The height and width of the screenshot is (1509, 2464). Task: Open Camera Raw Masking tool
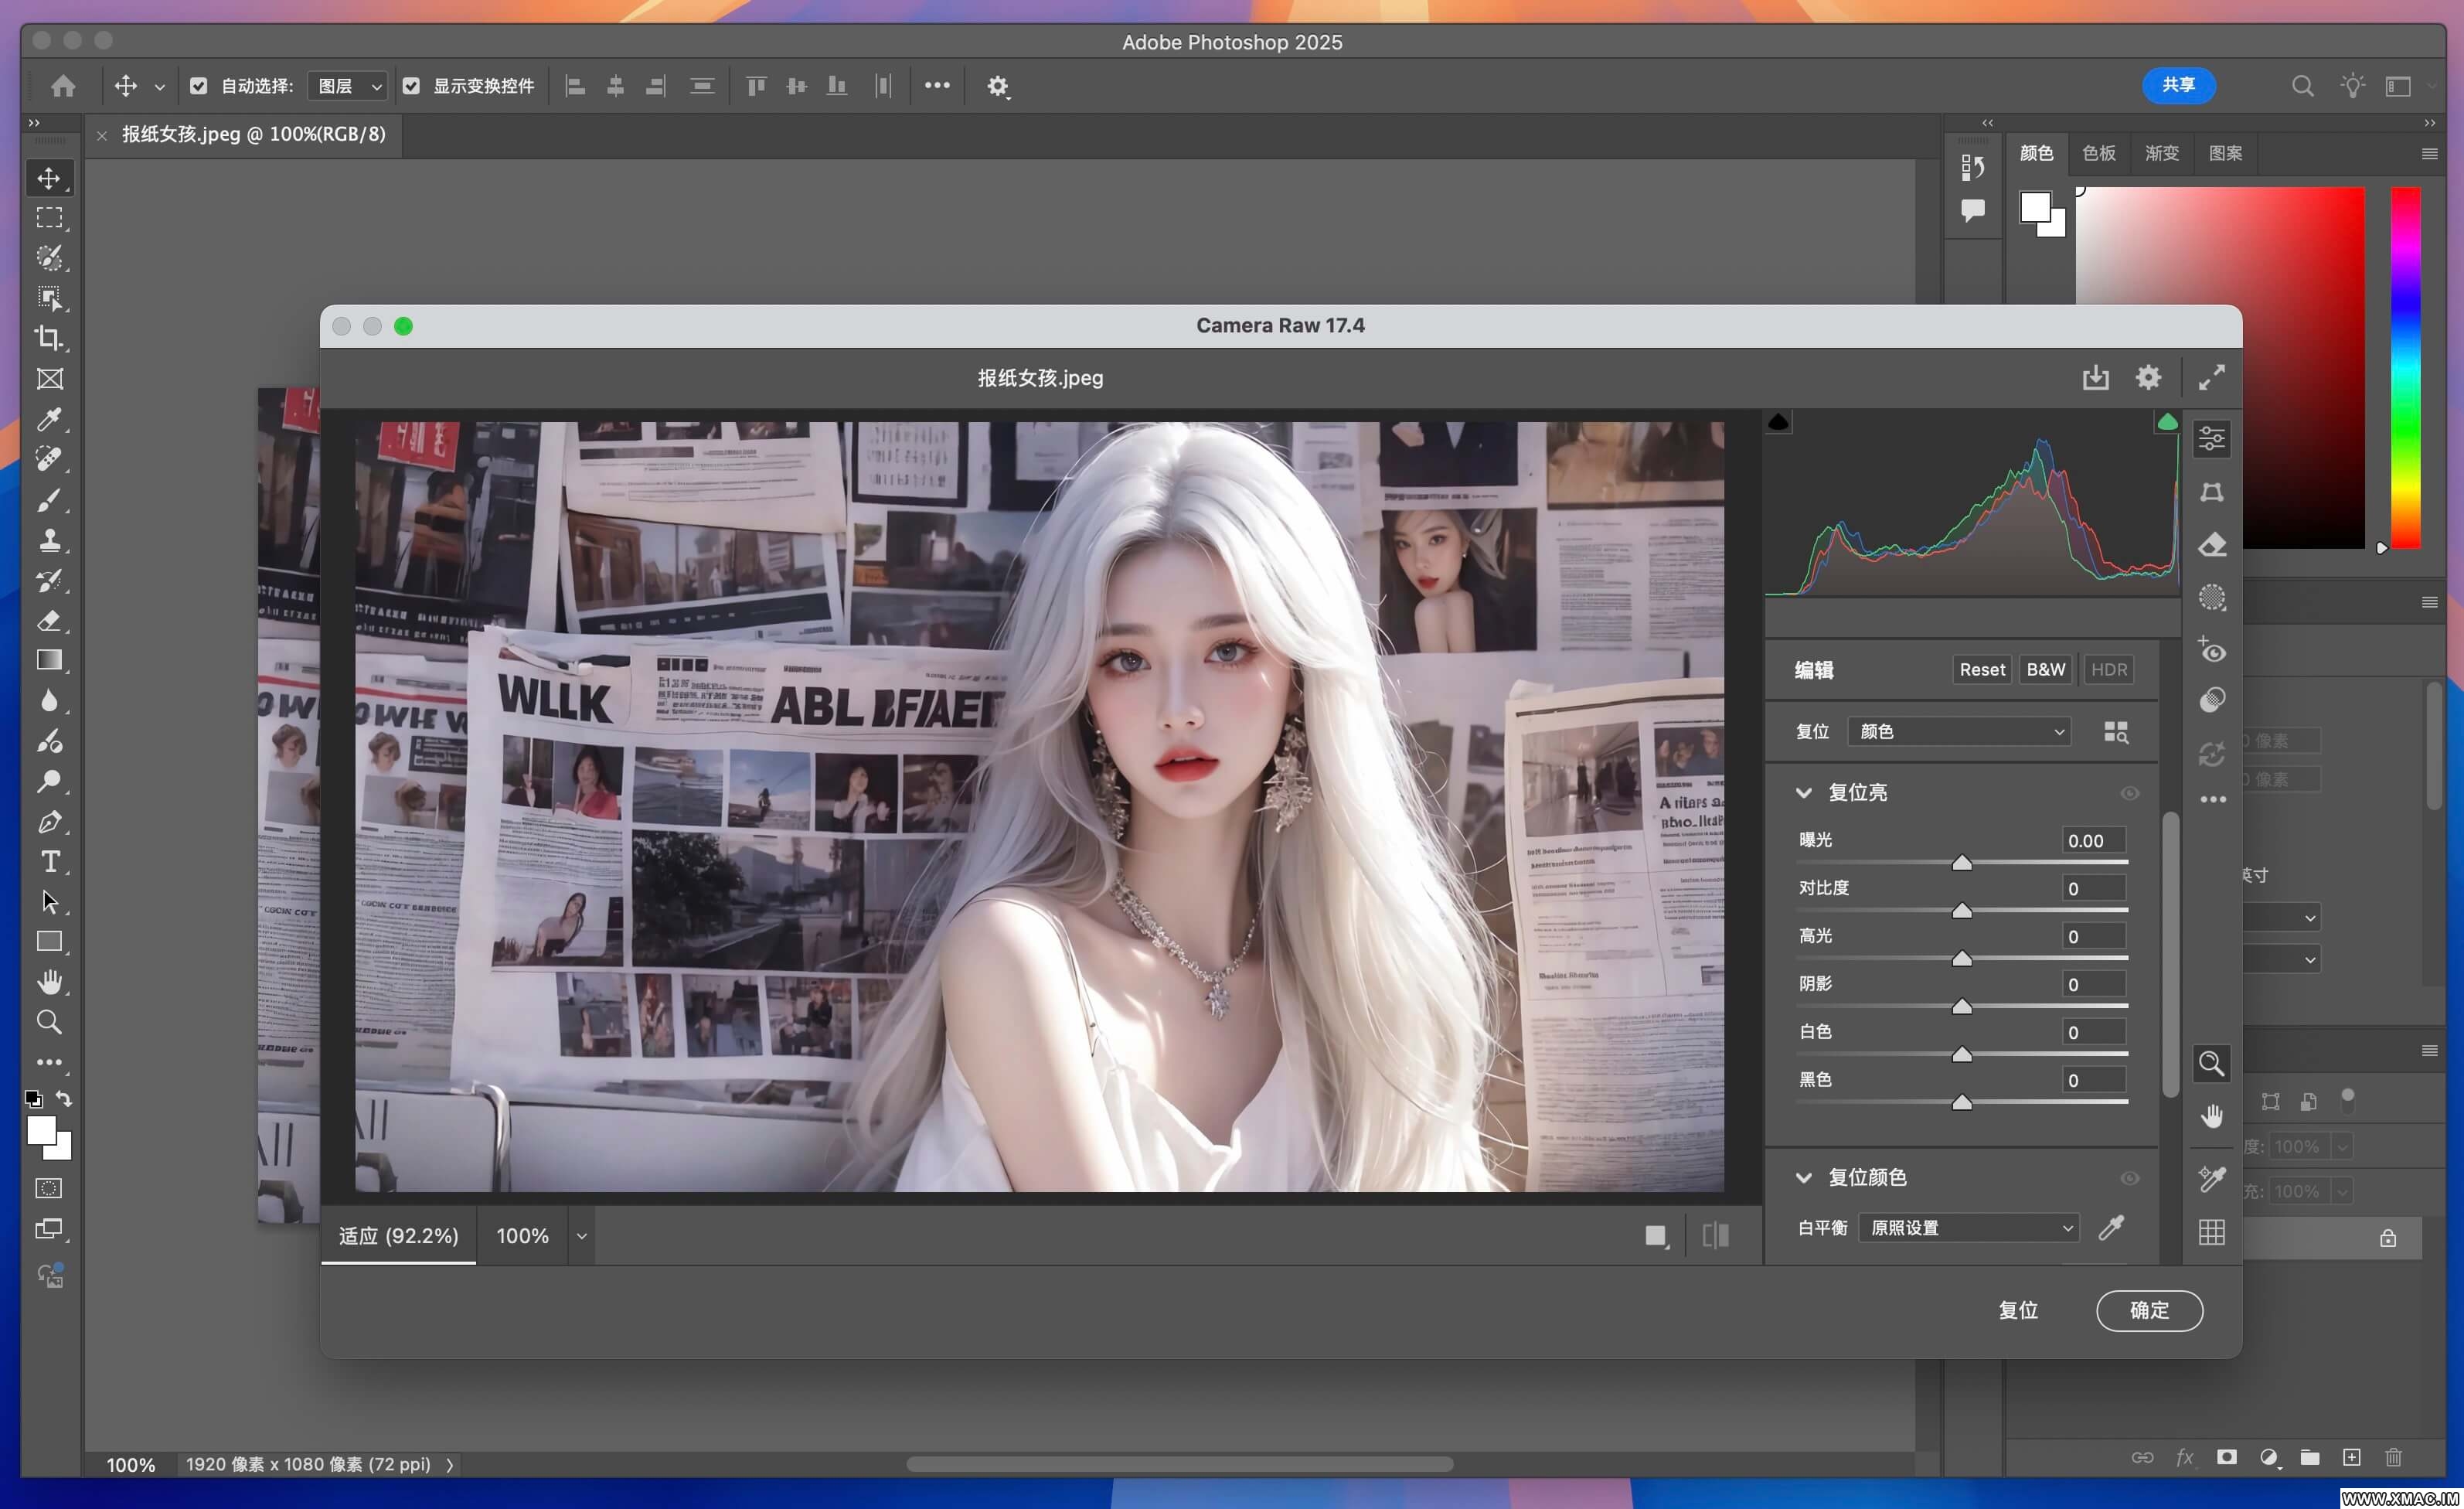tap(2212, 598)
